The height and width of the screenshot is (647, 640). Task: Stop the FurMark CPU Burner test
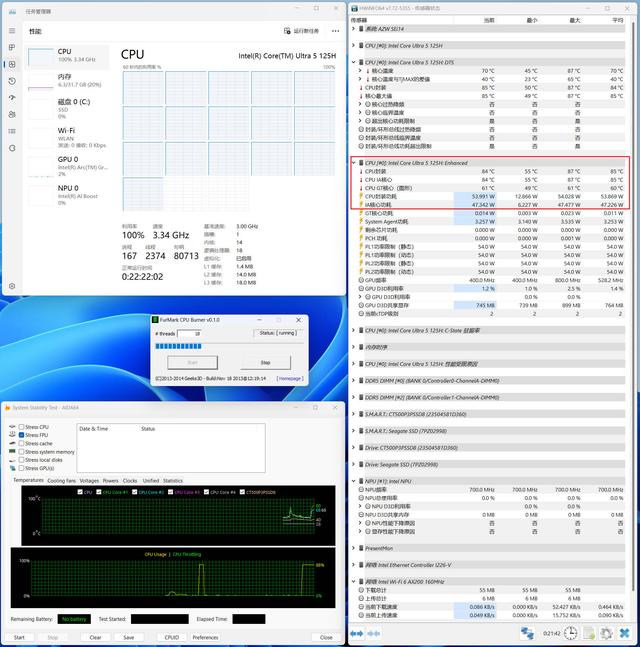[x=265, y=363]
